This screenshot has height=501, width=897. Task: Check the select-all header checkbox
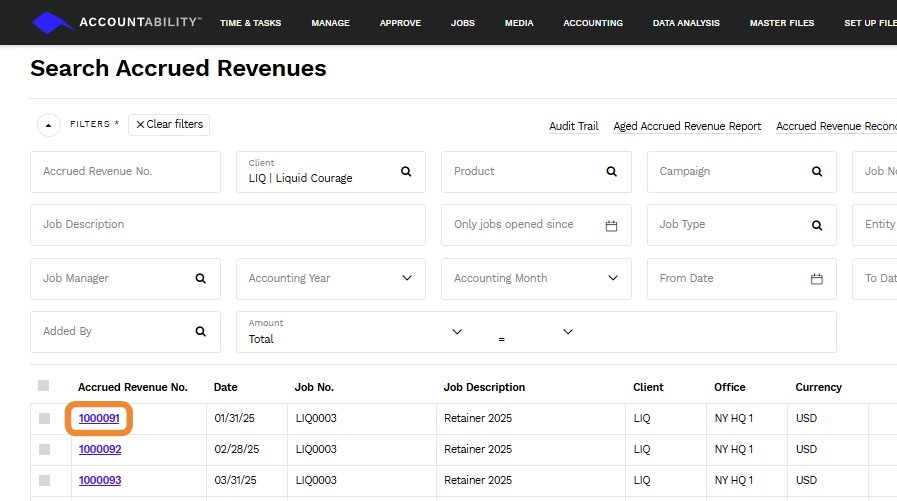[x=43, y=386]
